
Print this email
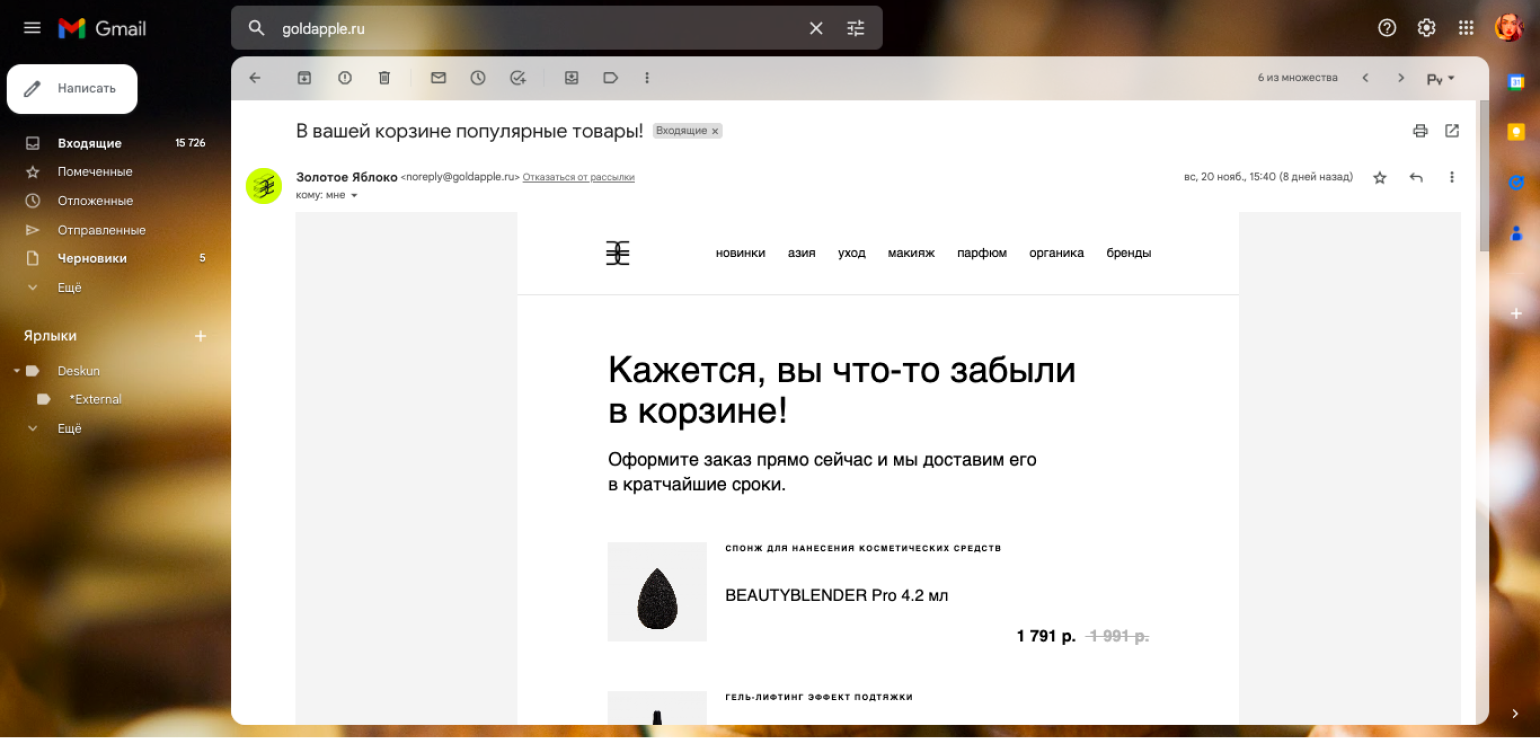pos(1420,130)
